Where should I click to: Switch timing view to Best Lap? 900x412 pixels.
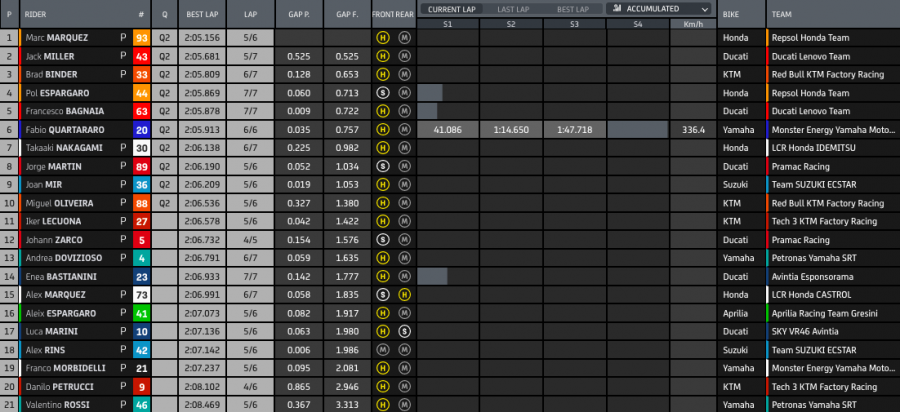click(574, 9)
